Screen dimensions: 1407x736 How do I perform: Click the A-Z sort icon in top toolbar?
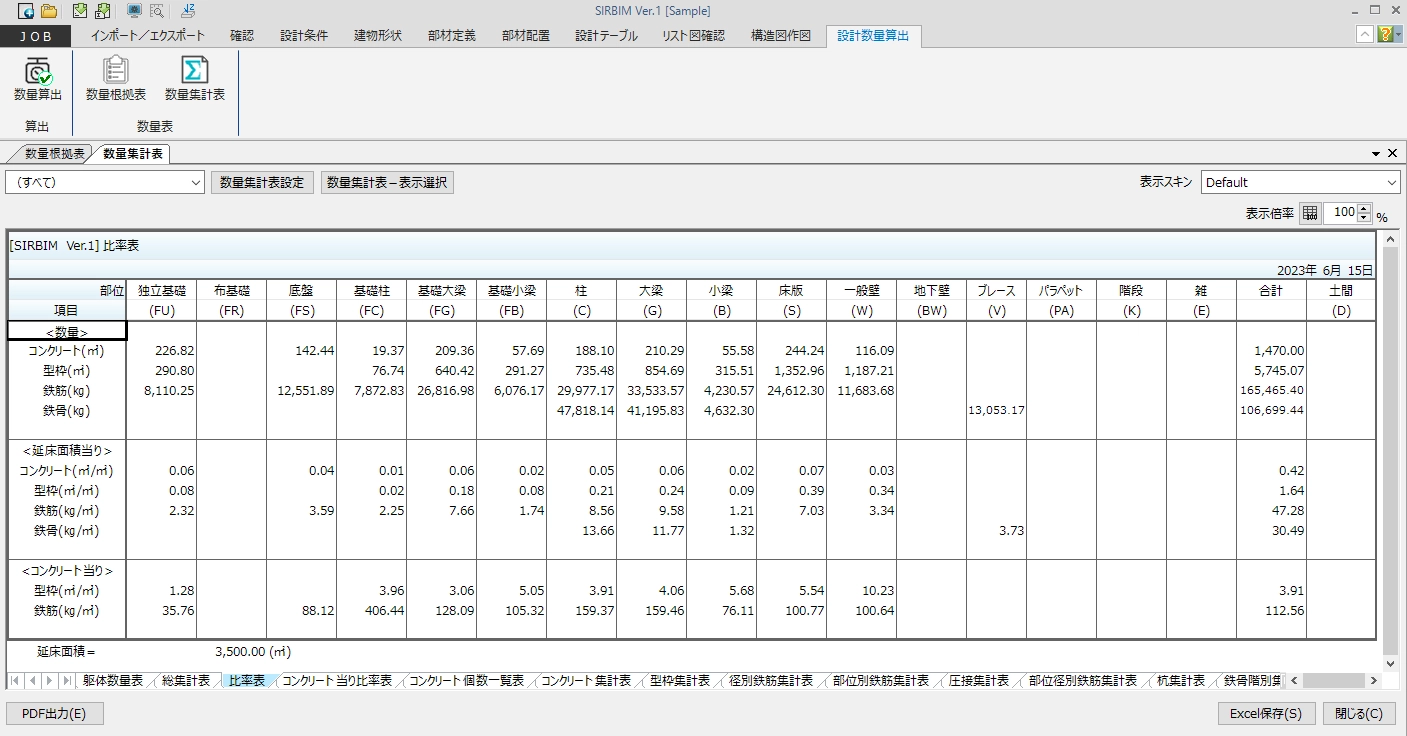188,11
